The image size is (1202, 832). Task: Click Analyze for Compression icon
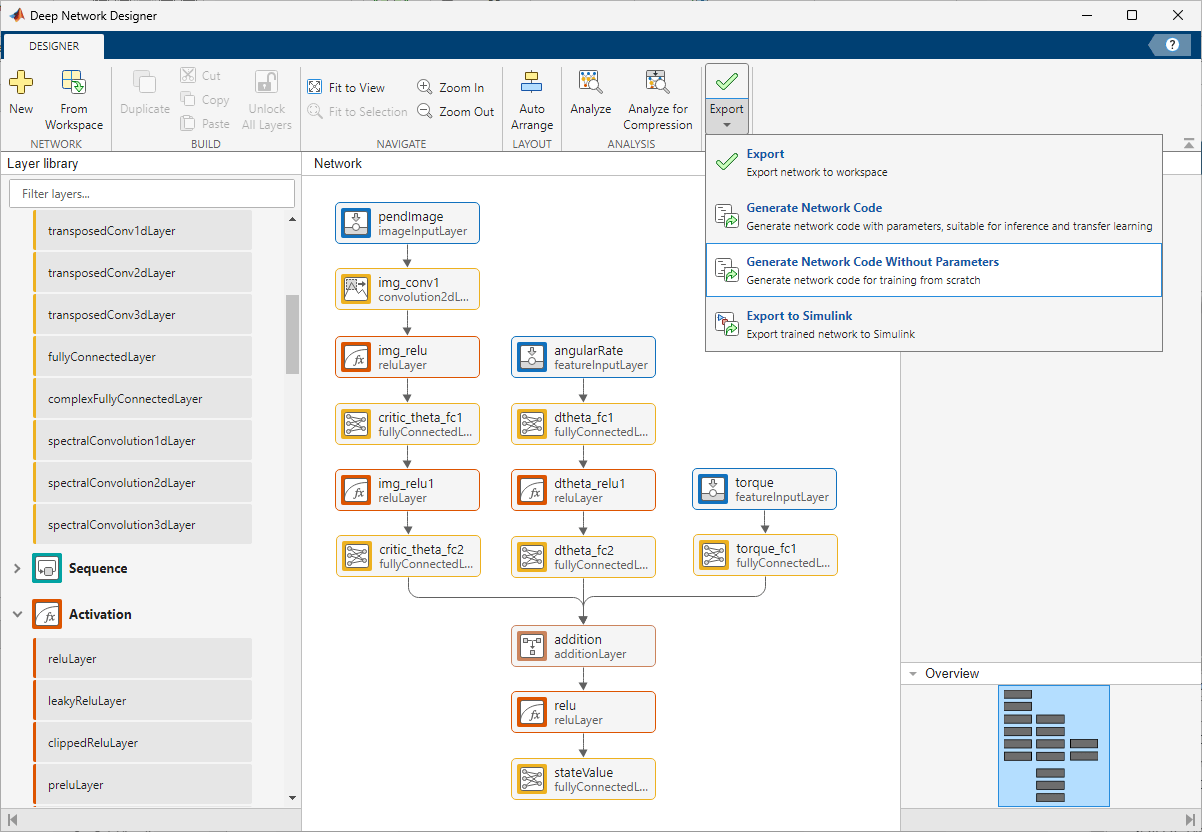coord(657,83)
